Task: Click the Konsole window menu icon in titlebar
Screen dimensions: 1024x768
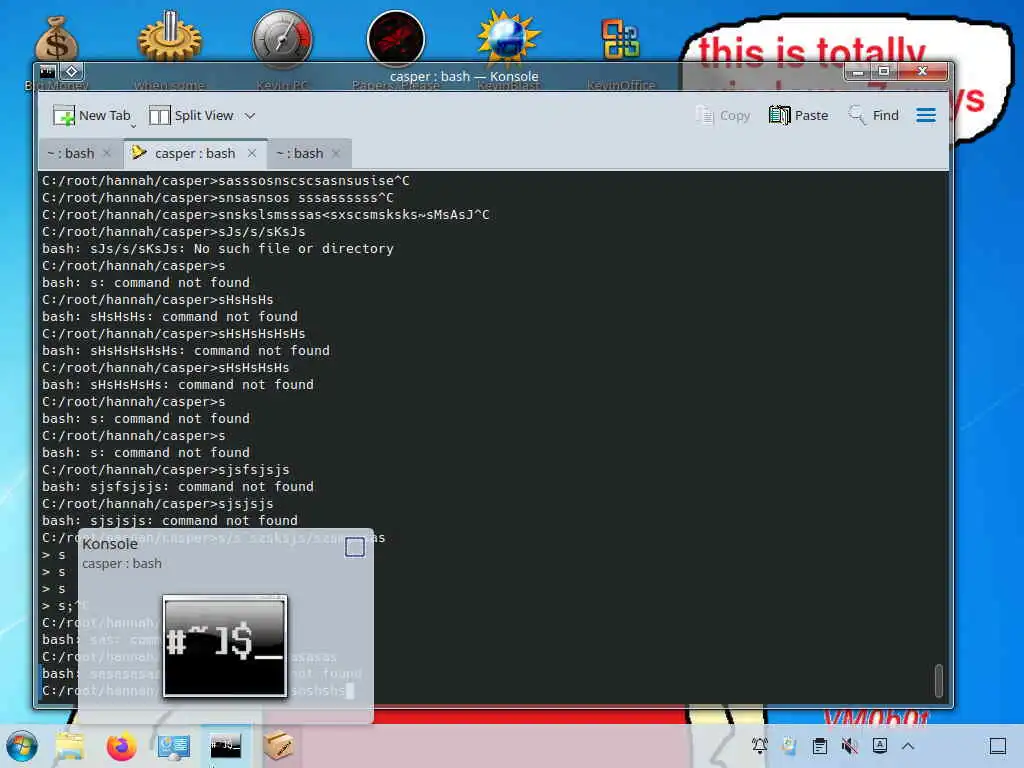Action: (x=48, y=71)
